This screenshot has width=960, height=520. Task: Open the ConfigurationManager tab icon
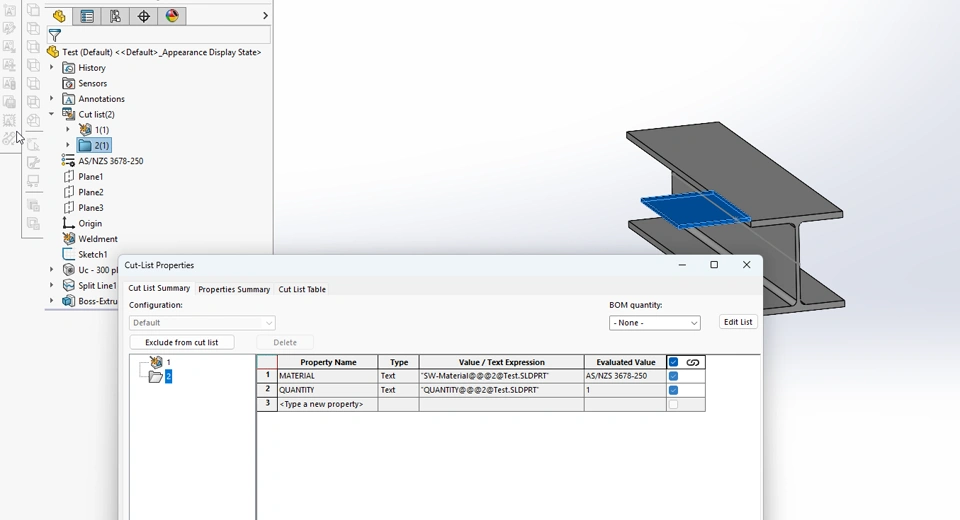(x=115, y=16)
